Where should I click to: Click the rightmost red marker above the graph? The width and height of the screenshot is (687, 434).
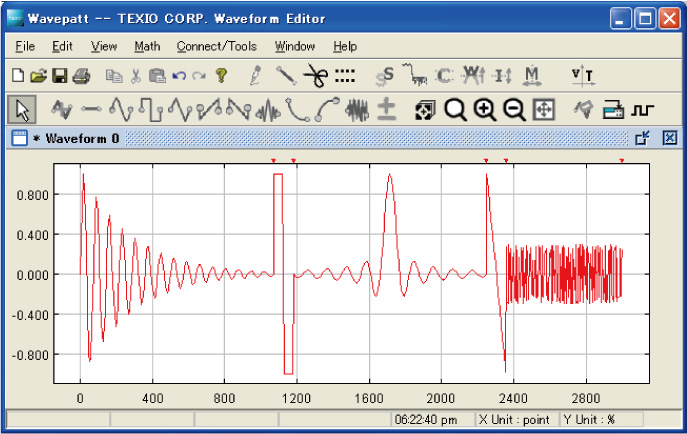coord(621,161)
